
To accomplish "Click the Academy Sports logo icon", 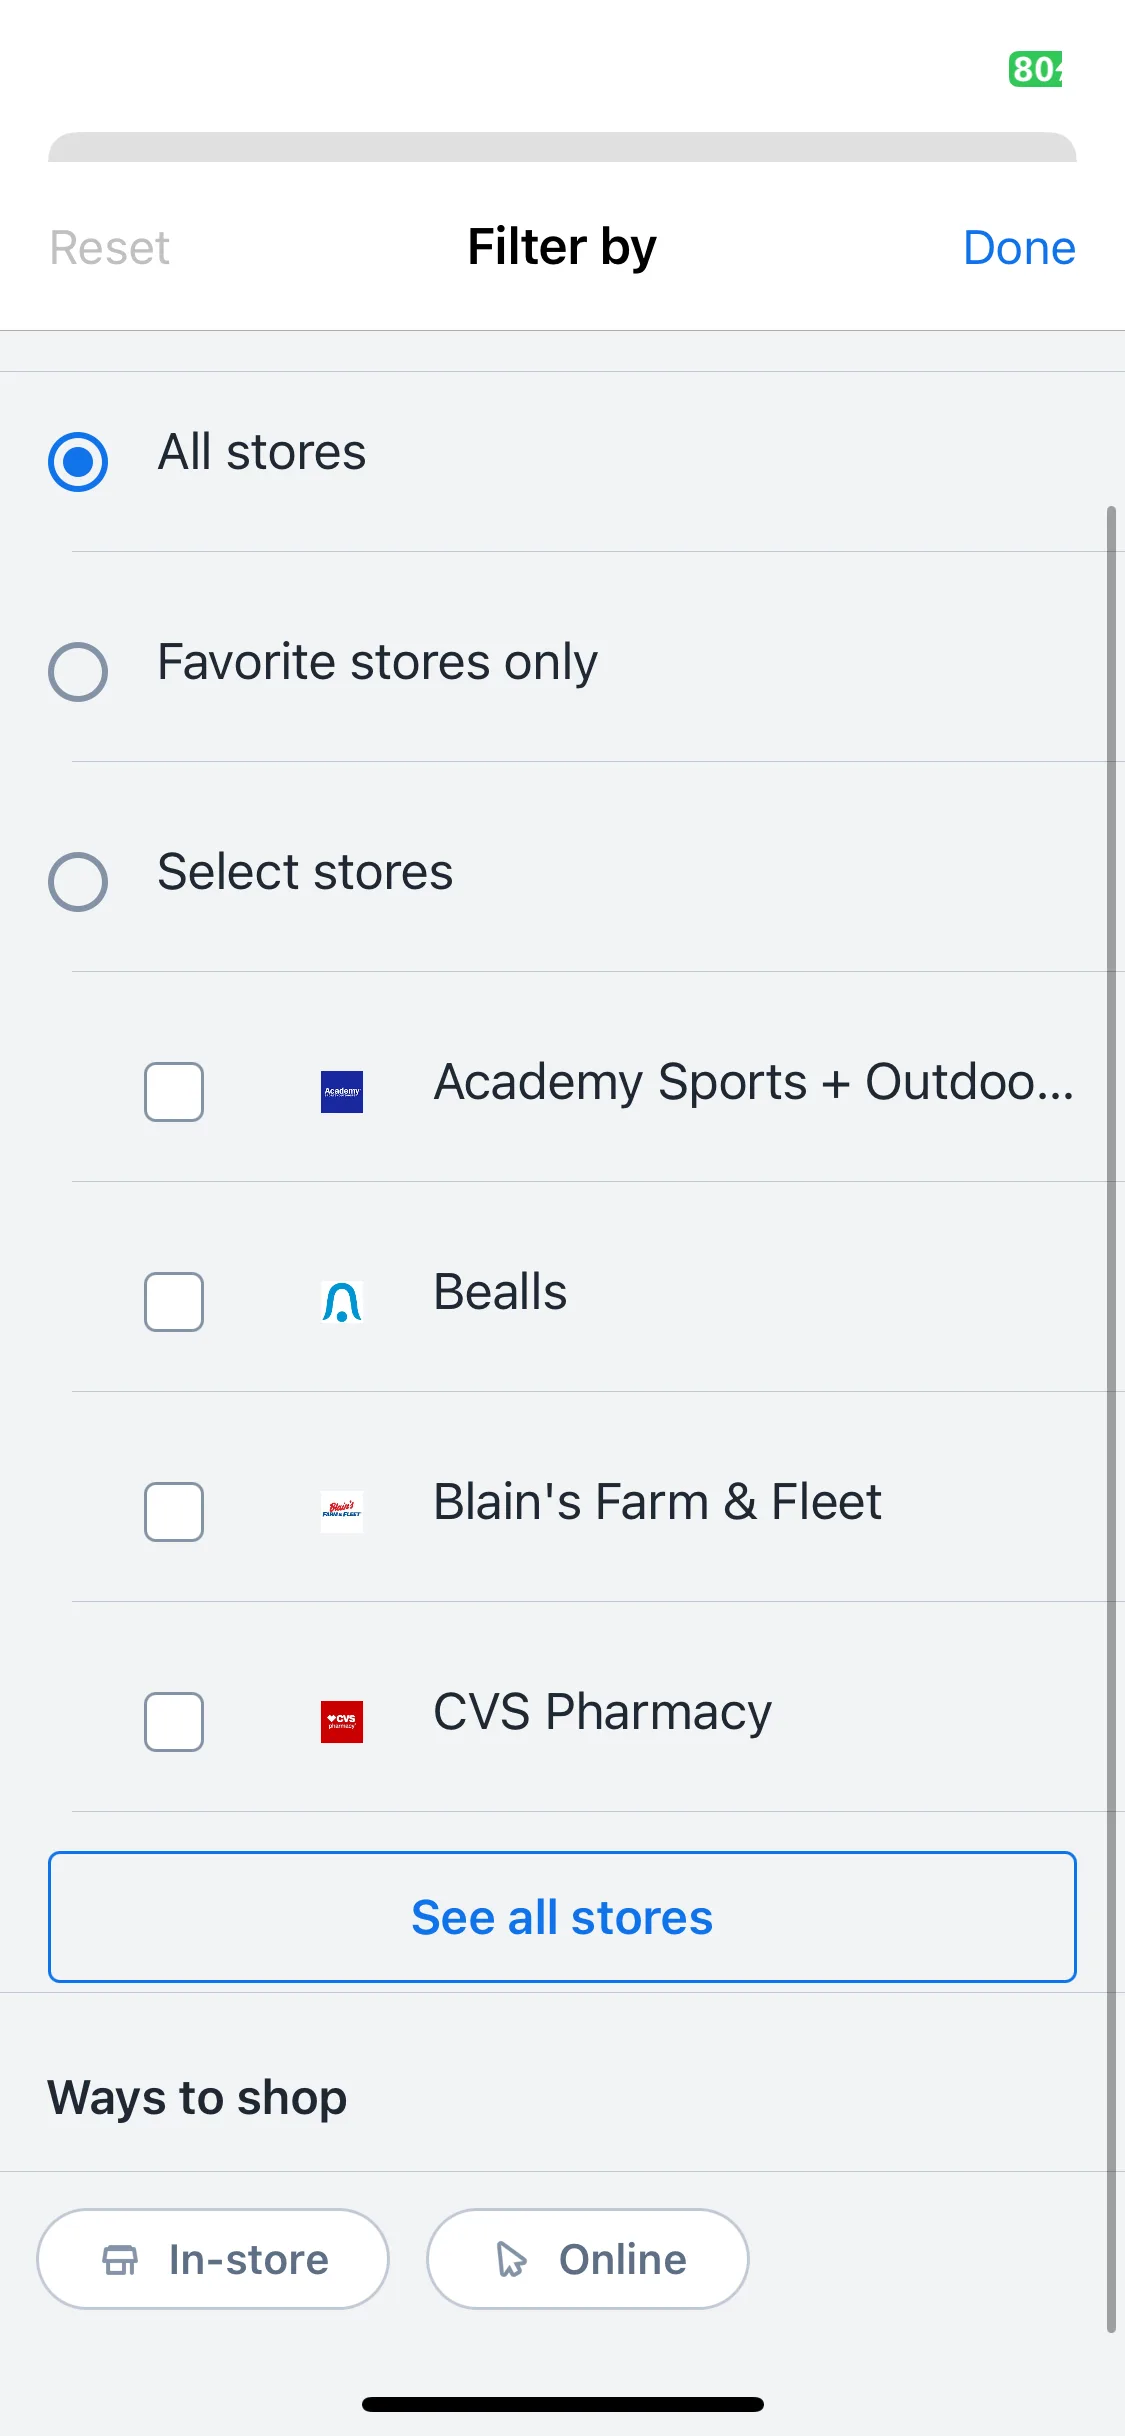I will point(342,1091).
